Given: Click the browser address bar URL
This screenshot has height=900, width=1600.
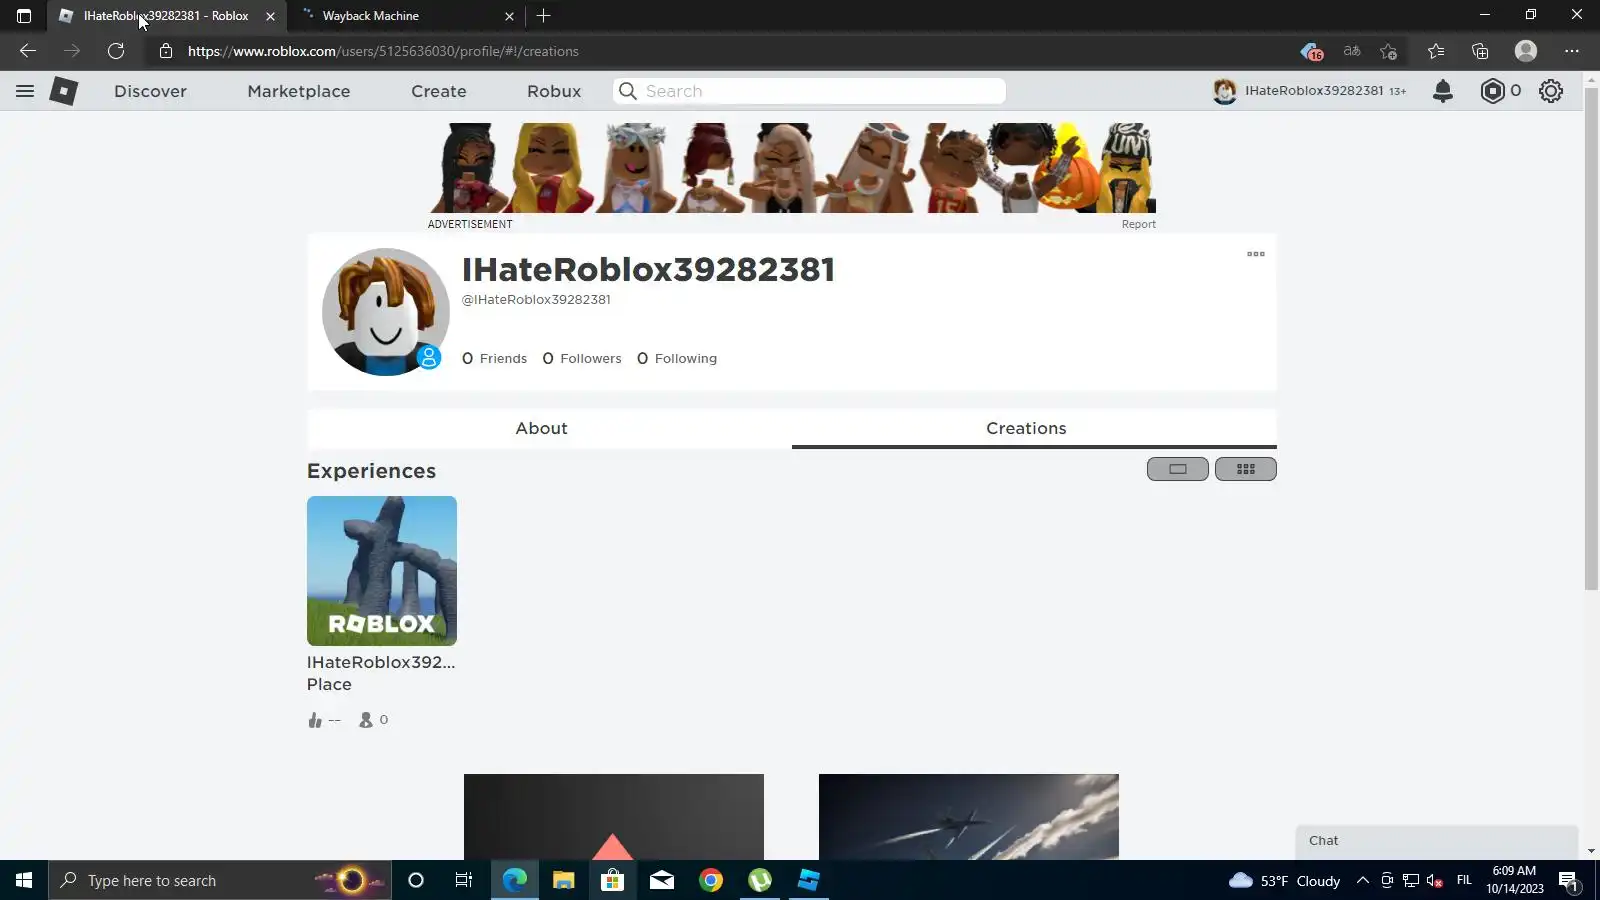Looking at the screenshot, I should tap(383, 51).
